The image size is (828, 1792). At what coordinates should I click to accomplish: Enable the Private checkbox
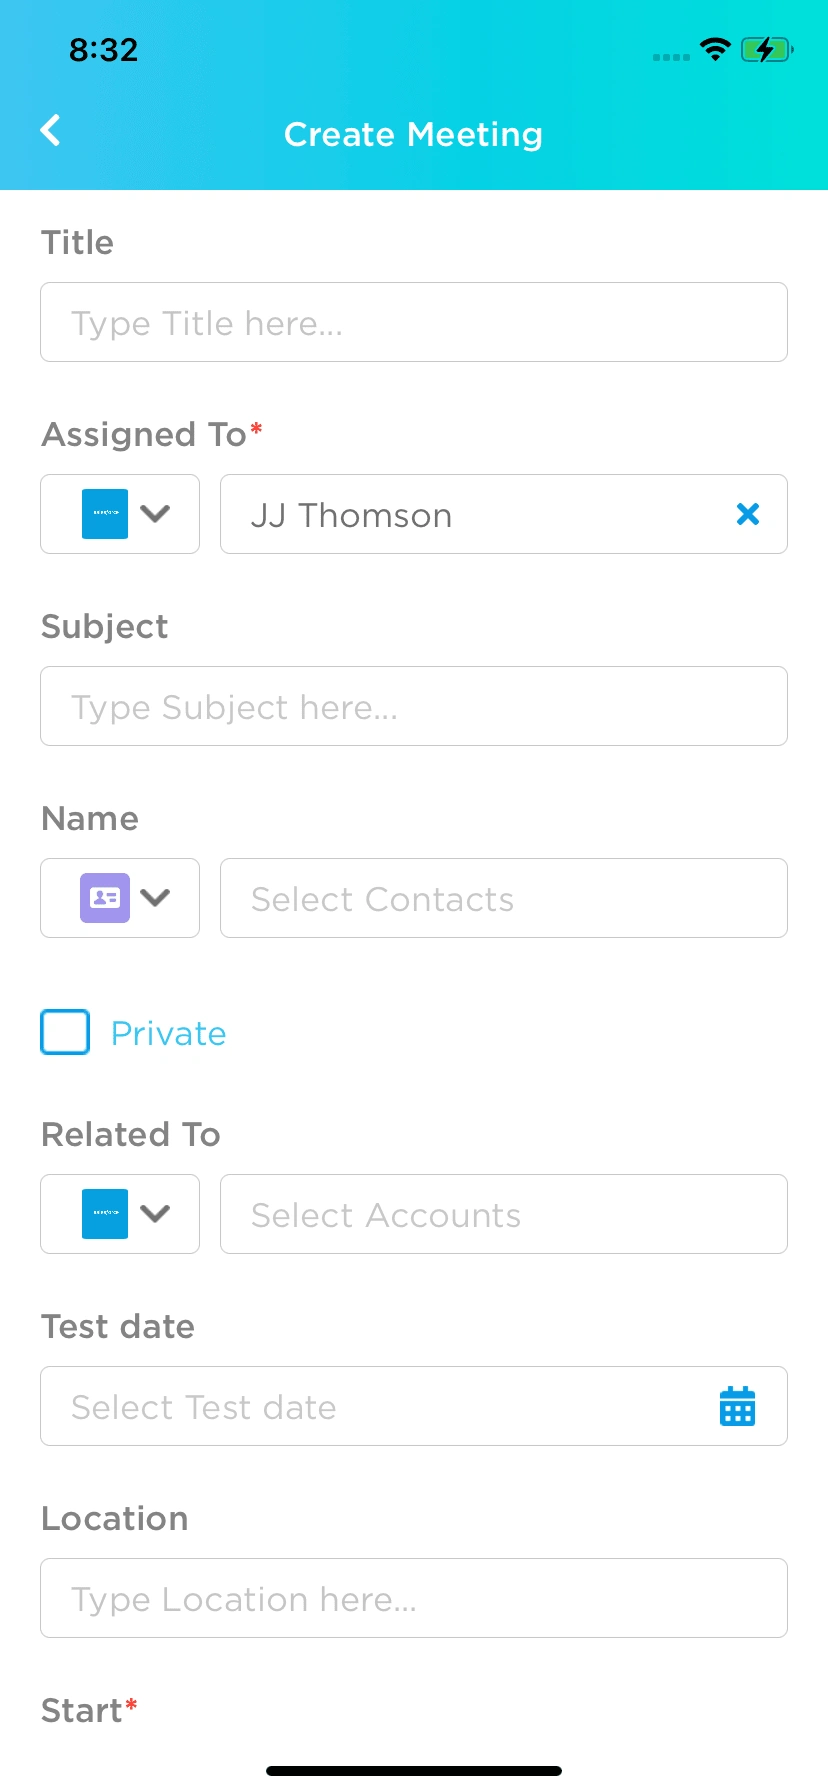[65, 1032]
